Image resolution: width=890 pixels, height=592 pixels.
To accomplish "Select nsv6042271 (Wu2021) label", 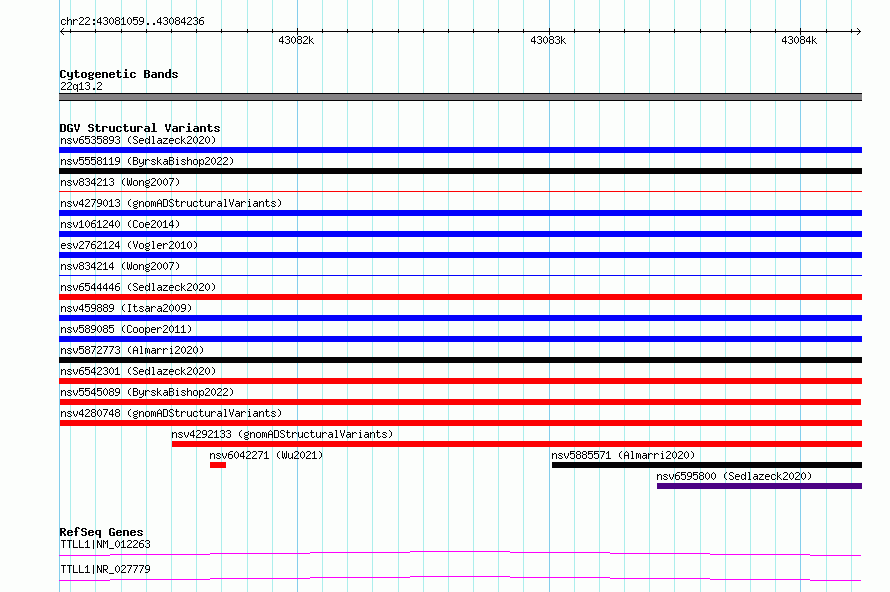I will coord(266,455).
